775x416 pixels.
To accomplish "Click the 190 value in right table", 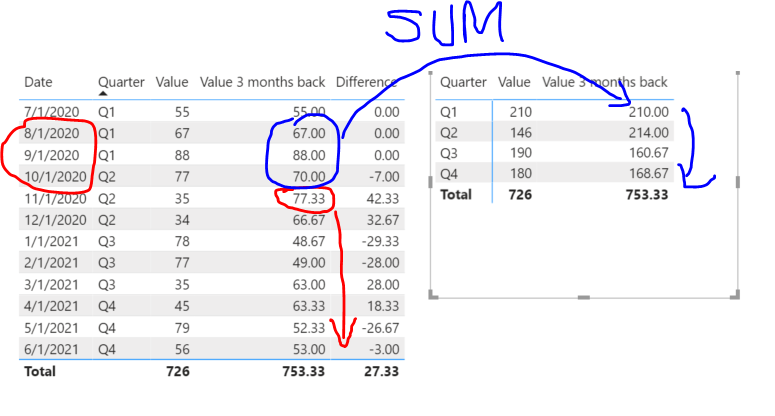I will 521,153.
